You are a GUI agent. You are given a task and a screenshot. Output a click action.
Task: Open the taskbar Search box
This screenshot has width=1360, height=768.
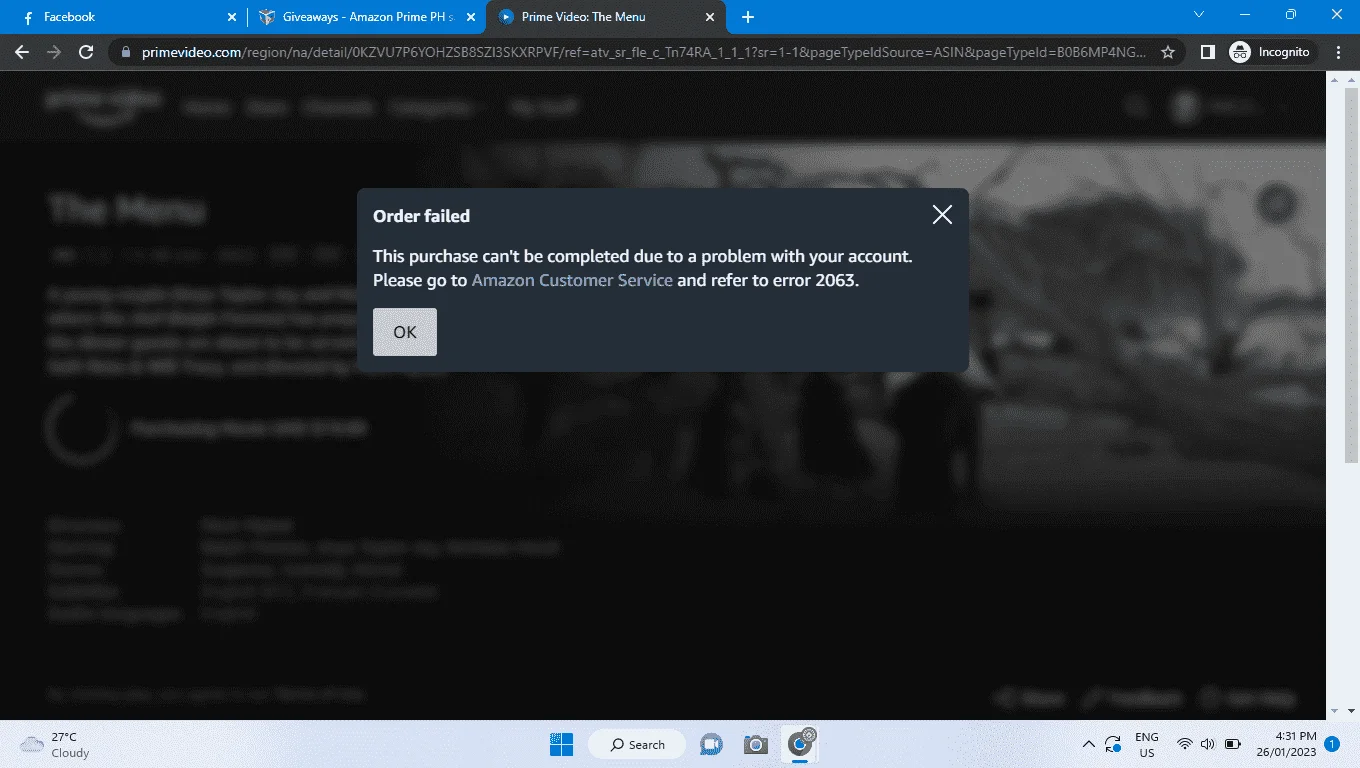point(637,744)
